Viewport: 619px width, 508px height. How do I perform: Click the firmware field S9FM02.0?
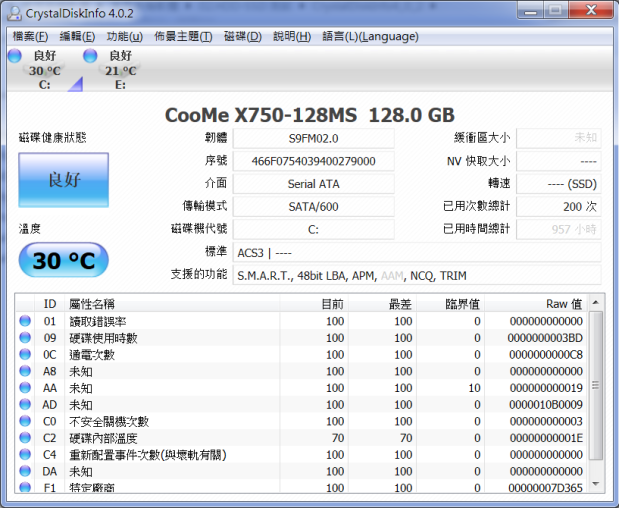[x=313, y=139]
